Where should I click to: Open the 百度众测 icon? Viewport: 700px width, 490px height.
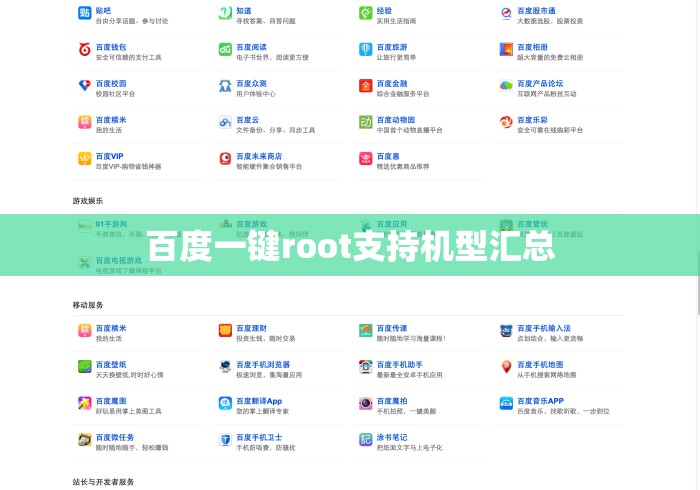coord(225,86)
